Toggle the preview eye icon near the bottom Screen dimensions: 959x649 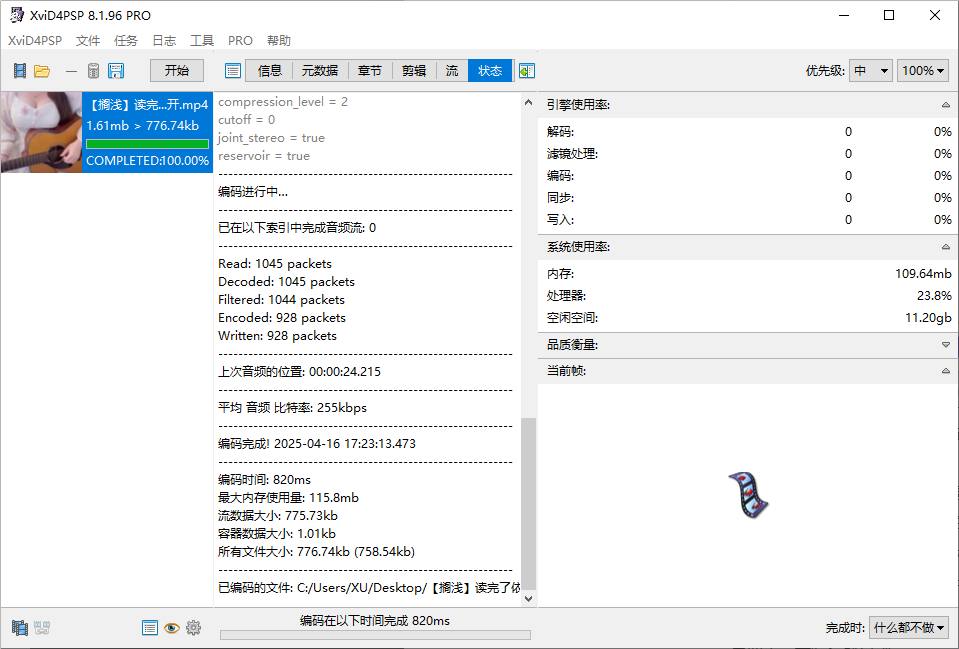click(172, 628)
